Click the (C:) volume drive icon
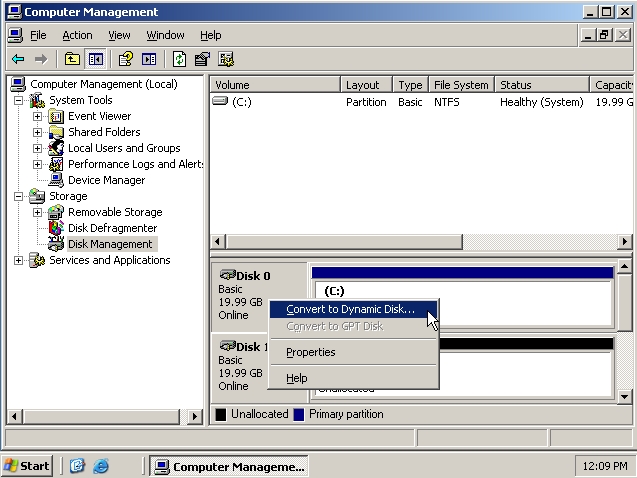The width and height of the screenshot is (637, 478). coord(220,101)
